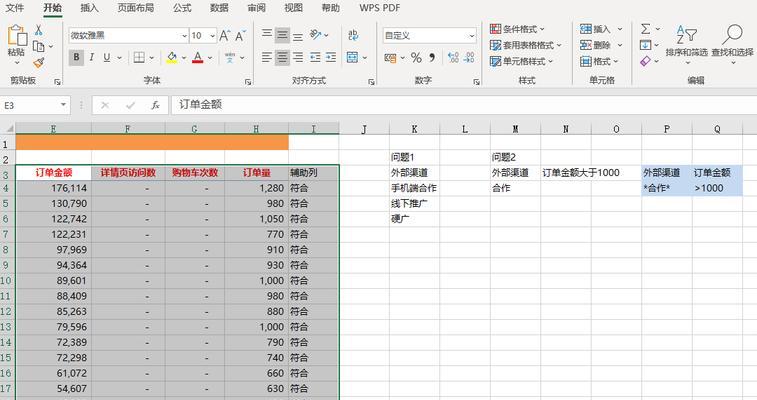Switch to the 插入 (Insert) tab
The height and width of the screenshot is (400, 757).
pos(89,8)
